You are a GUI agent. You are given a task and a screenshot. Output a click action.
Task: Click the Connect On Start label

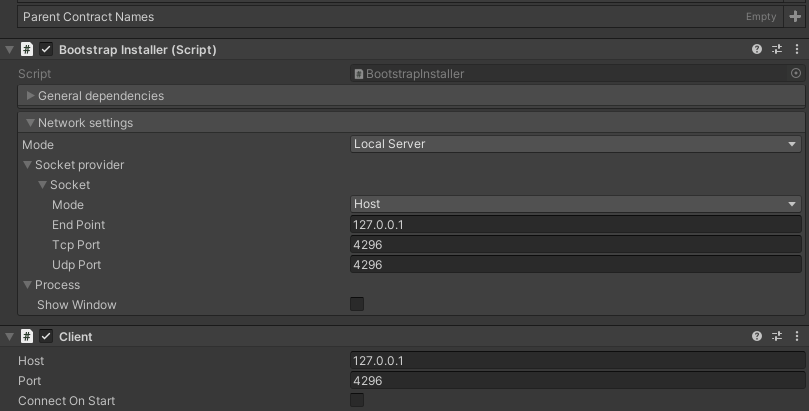click(67, 401)
